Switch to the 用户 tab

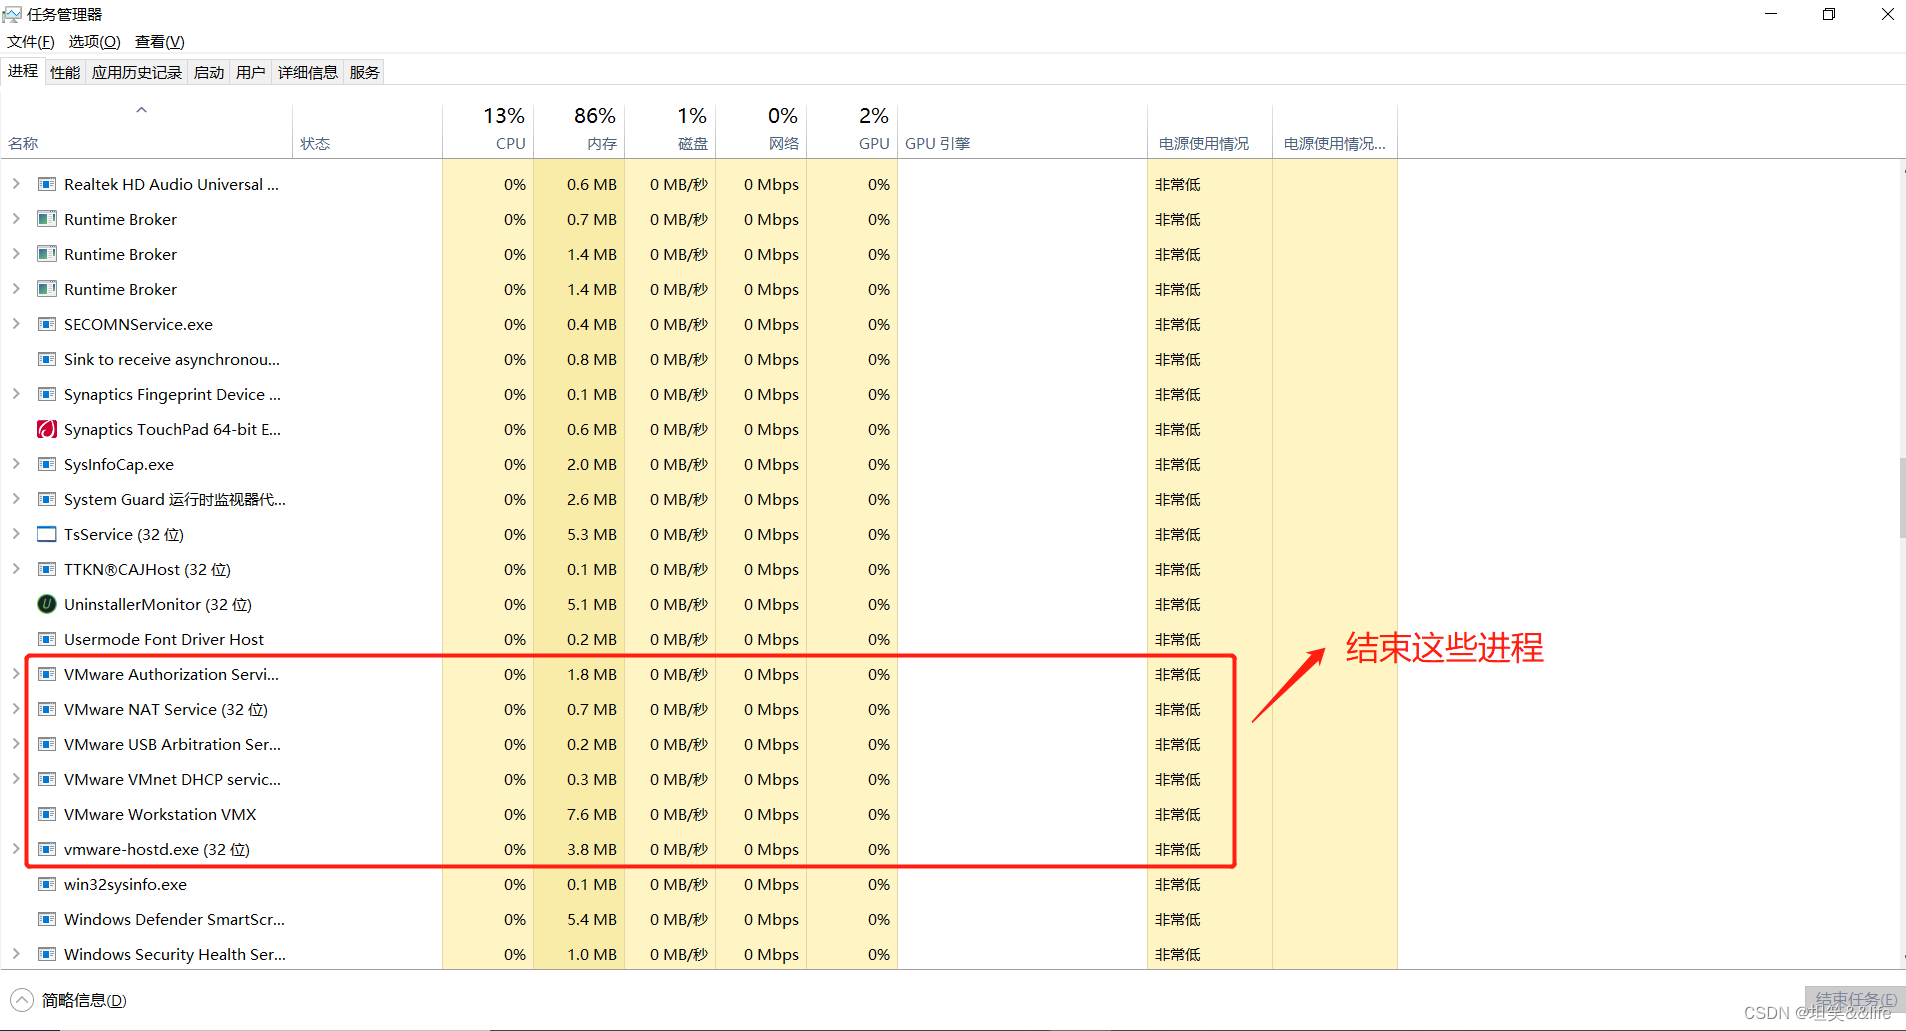click(251, 72)
